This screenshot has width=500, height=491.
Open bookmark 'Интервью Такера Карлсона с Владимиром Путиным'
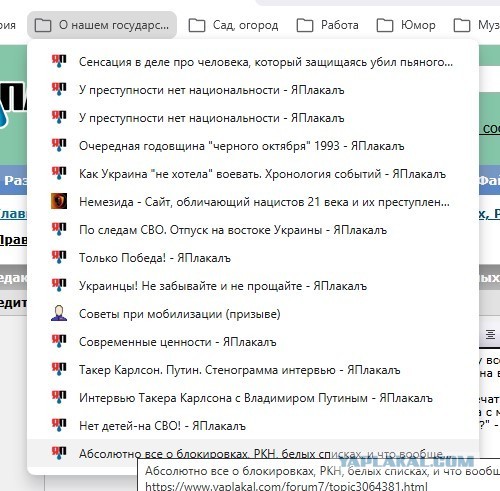point(253,398)
